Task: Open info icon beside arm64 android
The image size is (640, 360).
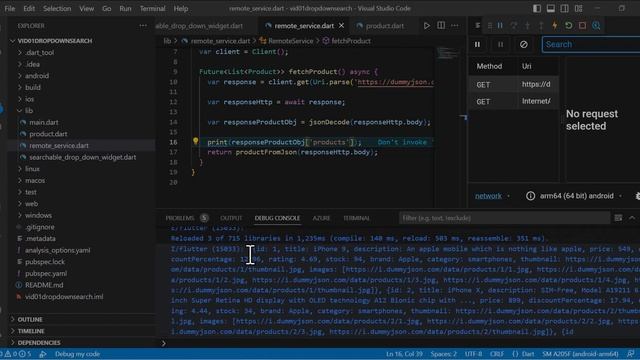Action: pos(530,196)
